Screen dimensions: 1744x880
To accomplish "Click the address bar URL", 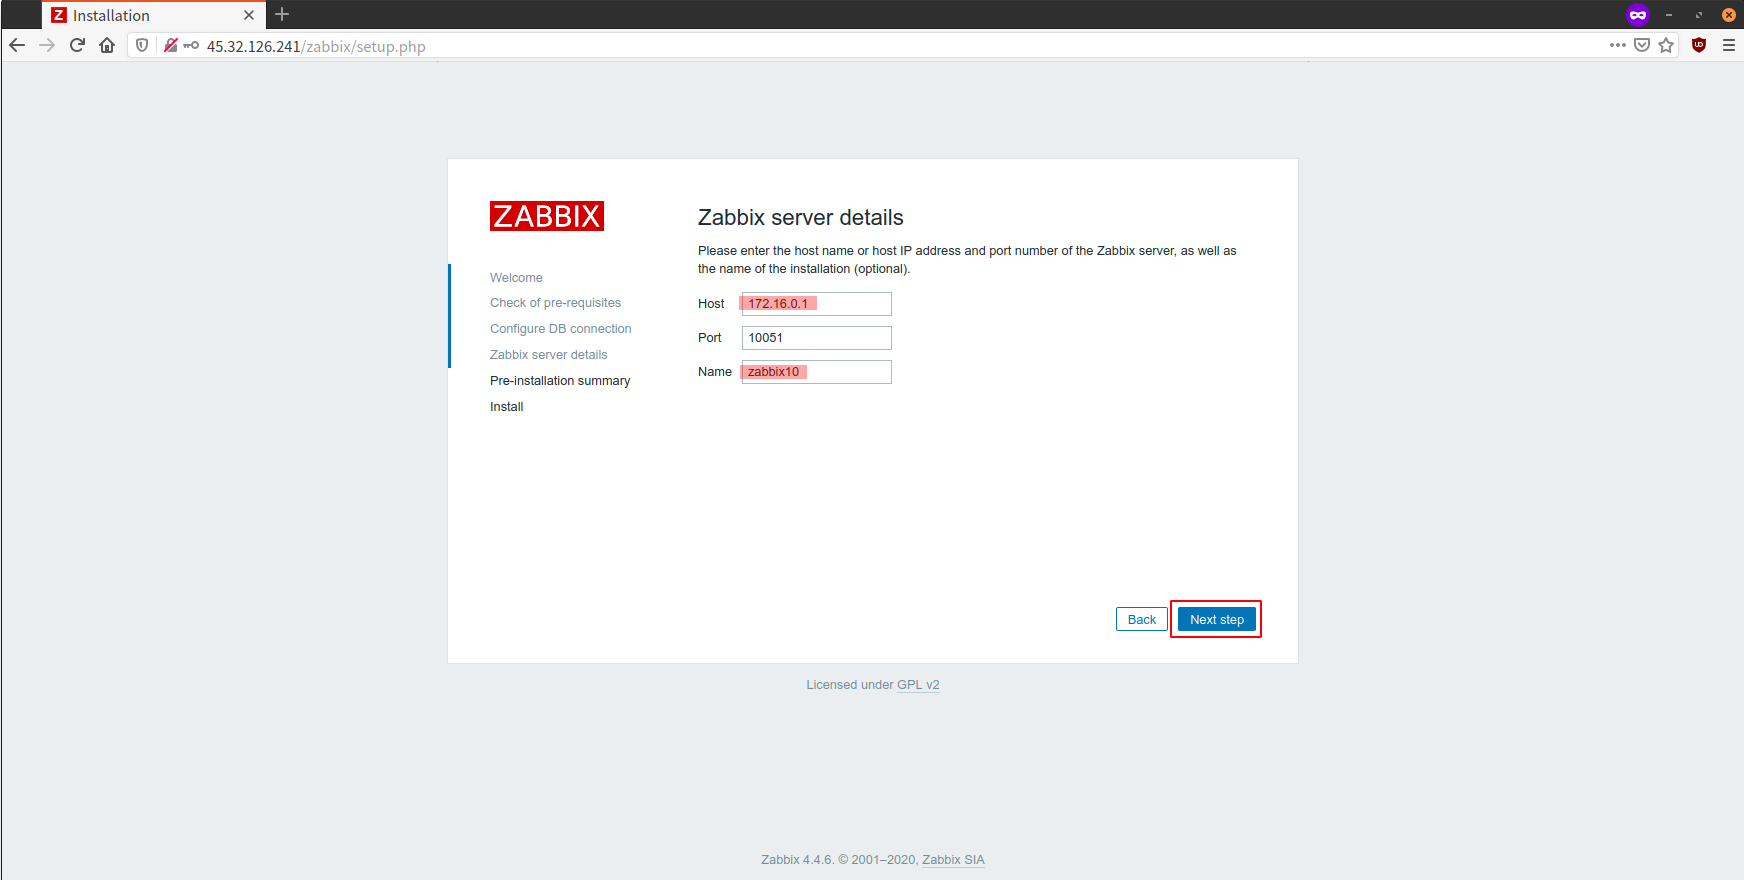I will click(316, 46).
